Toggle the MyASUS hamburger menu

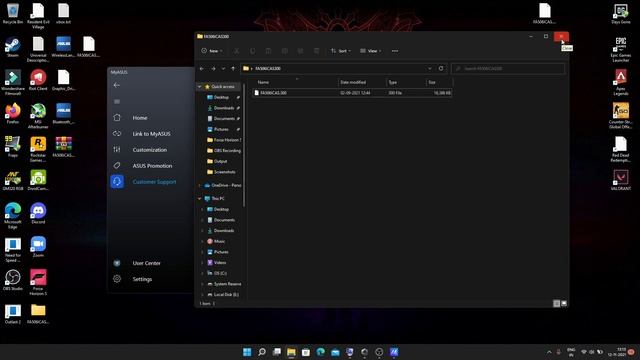117,101
